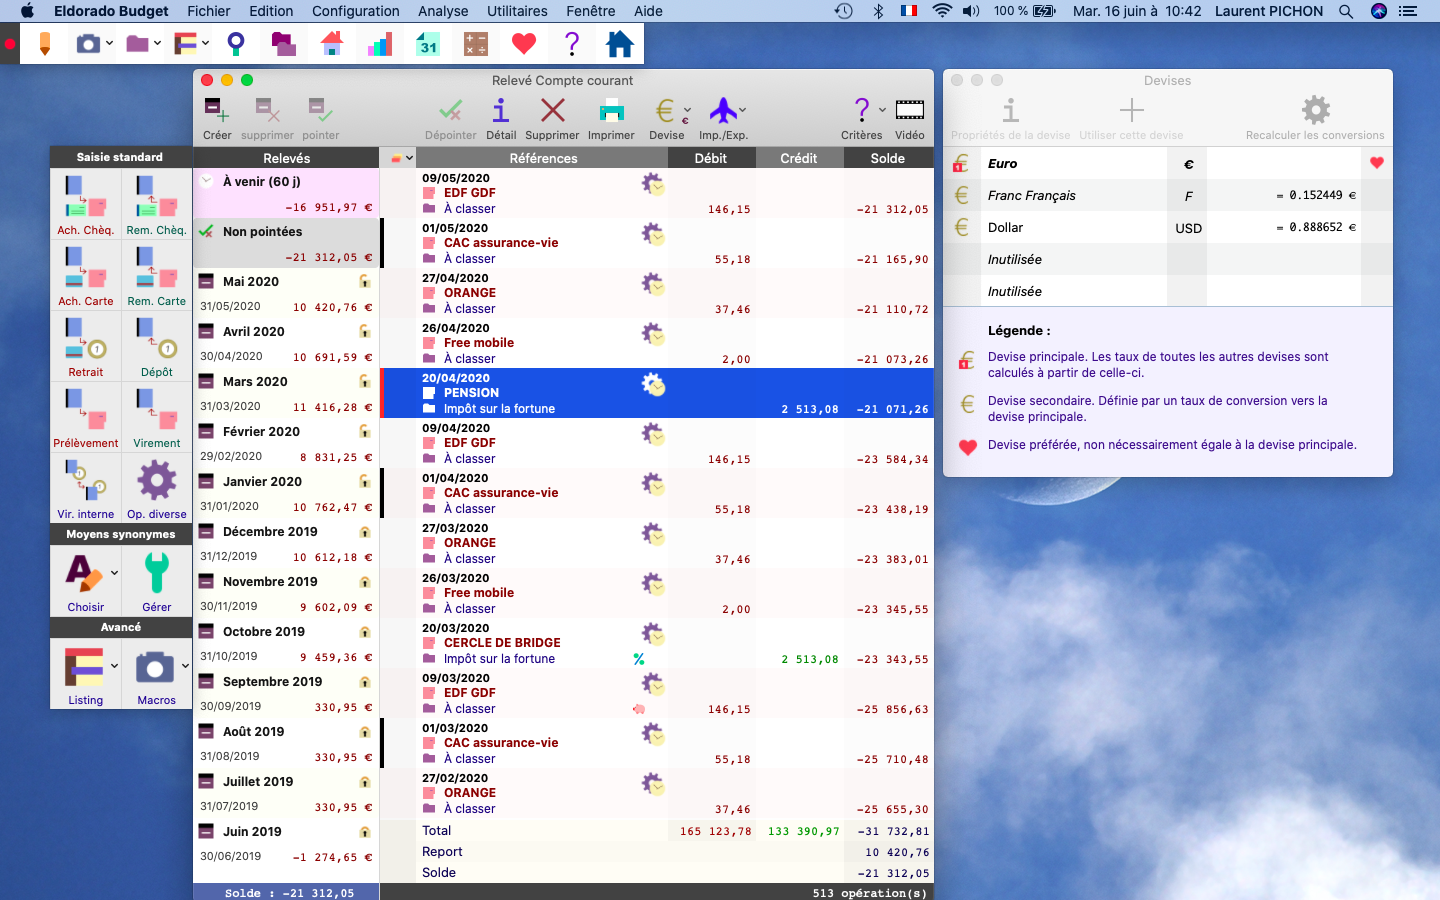Click the Créer toolbar icon
Viewport: 1440px width, 900px height.
click(217, 110)
